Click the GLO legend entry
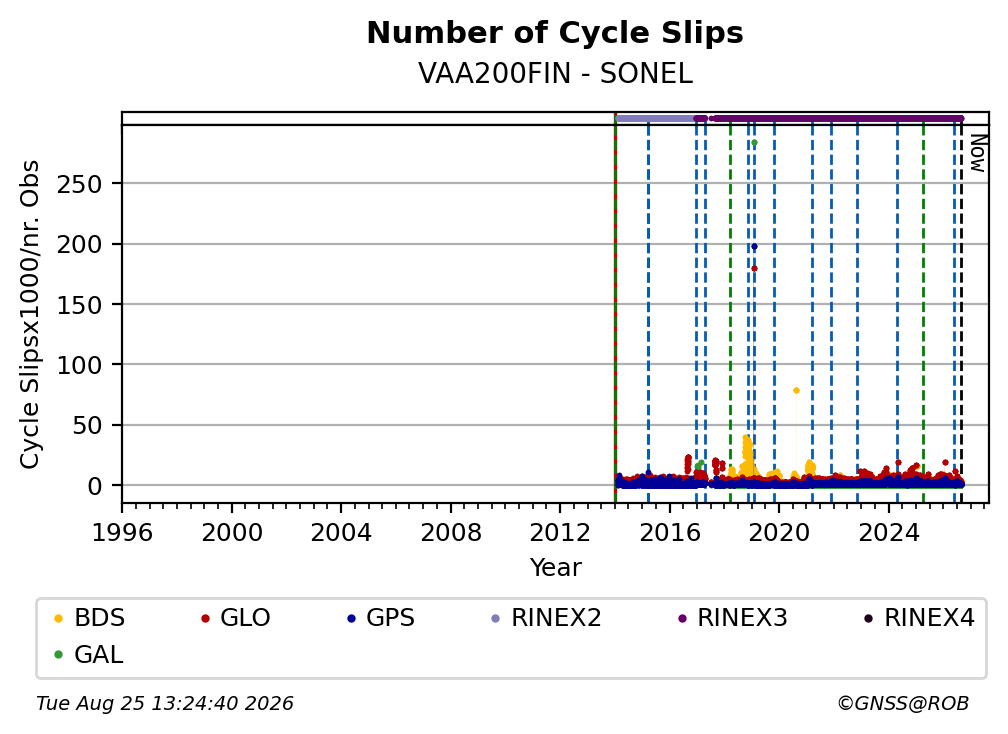This screenshot has height=734, width=1008. 236,618
